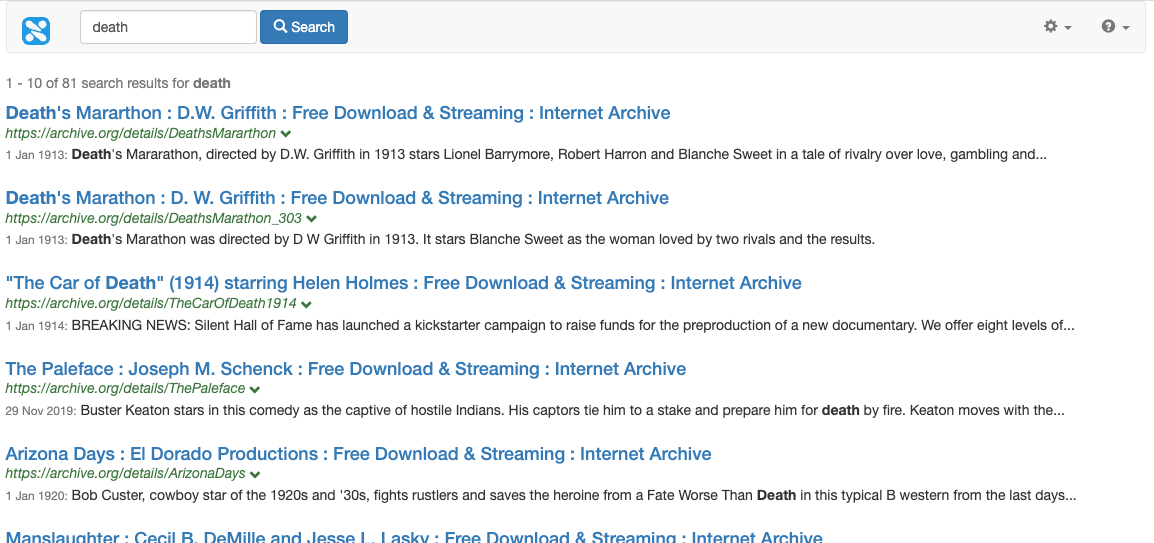This screenshot has height=543, width=1154.
Task: Expand arrow beside ArizonaDays URL
Action: pos(255,474)
